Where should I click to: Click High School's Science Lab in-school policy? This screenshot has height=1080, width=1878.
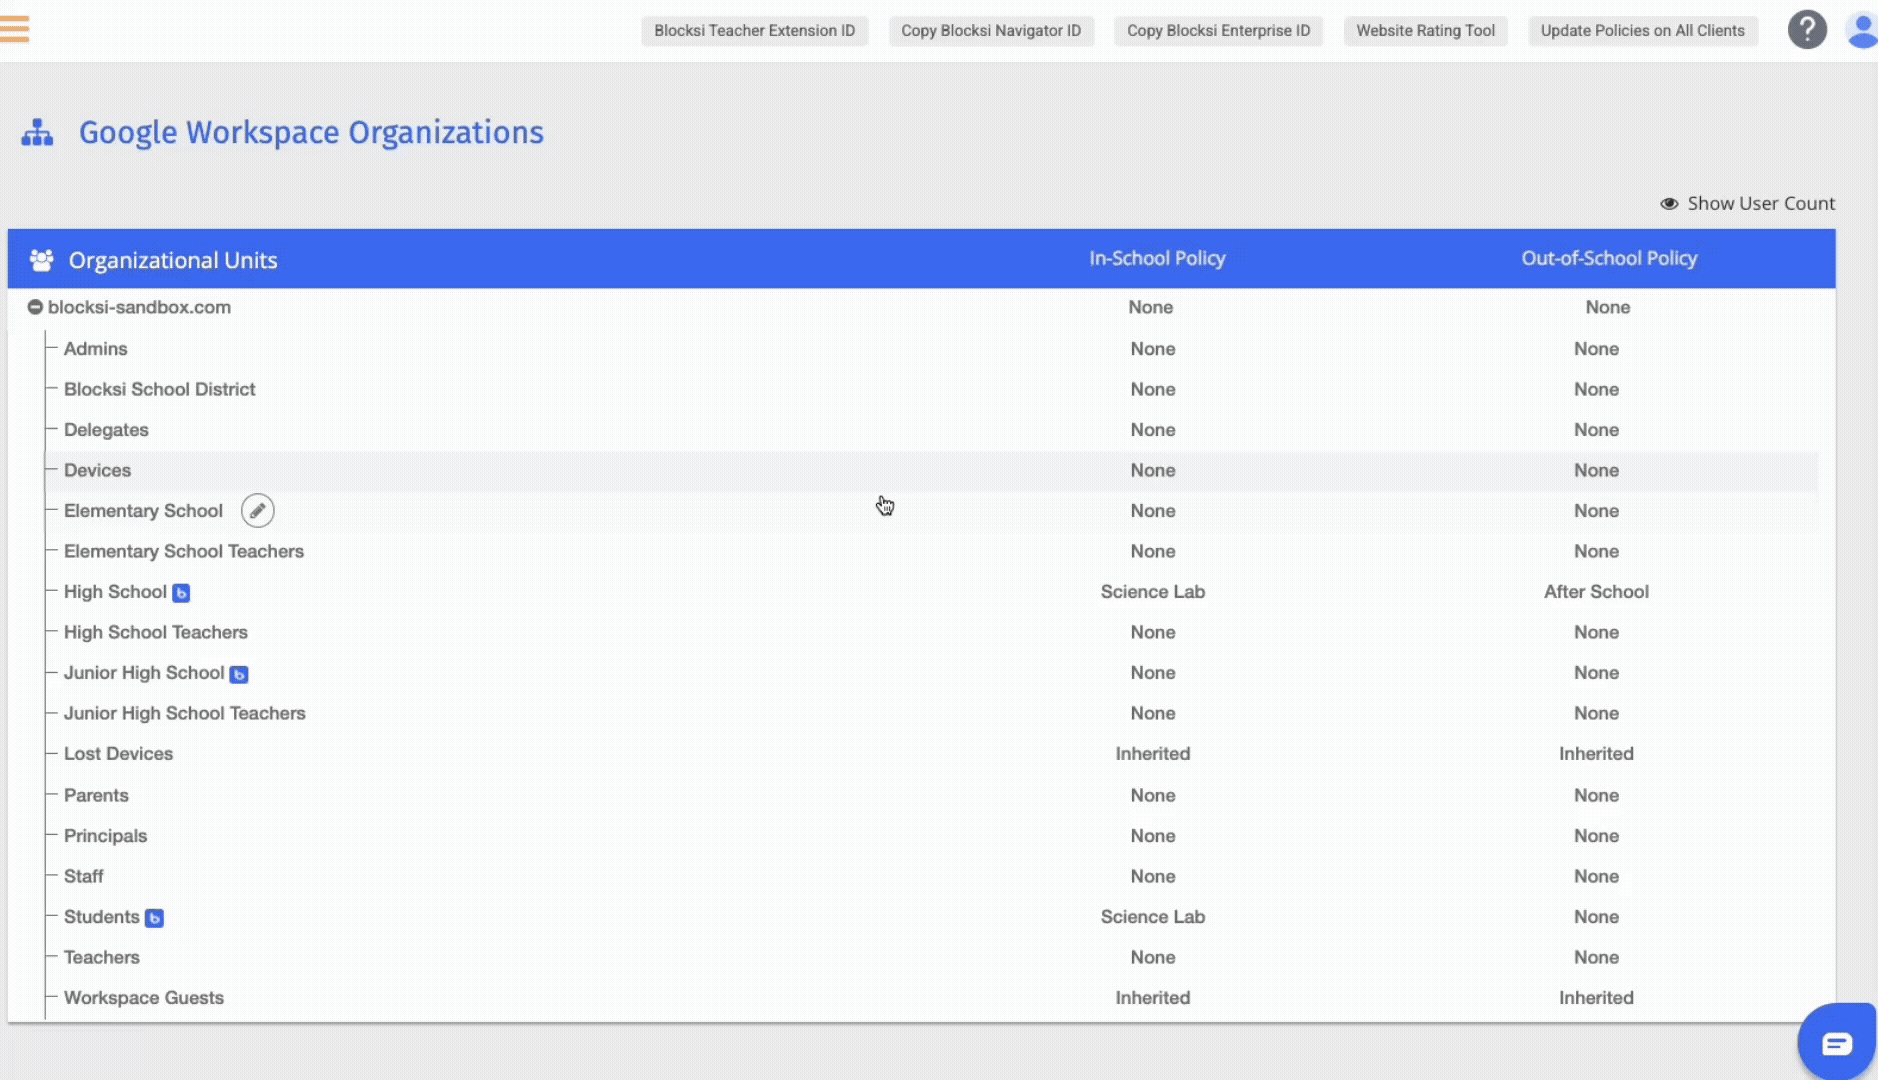tap(1153, 592)
